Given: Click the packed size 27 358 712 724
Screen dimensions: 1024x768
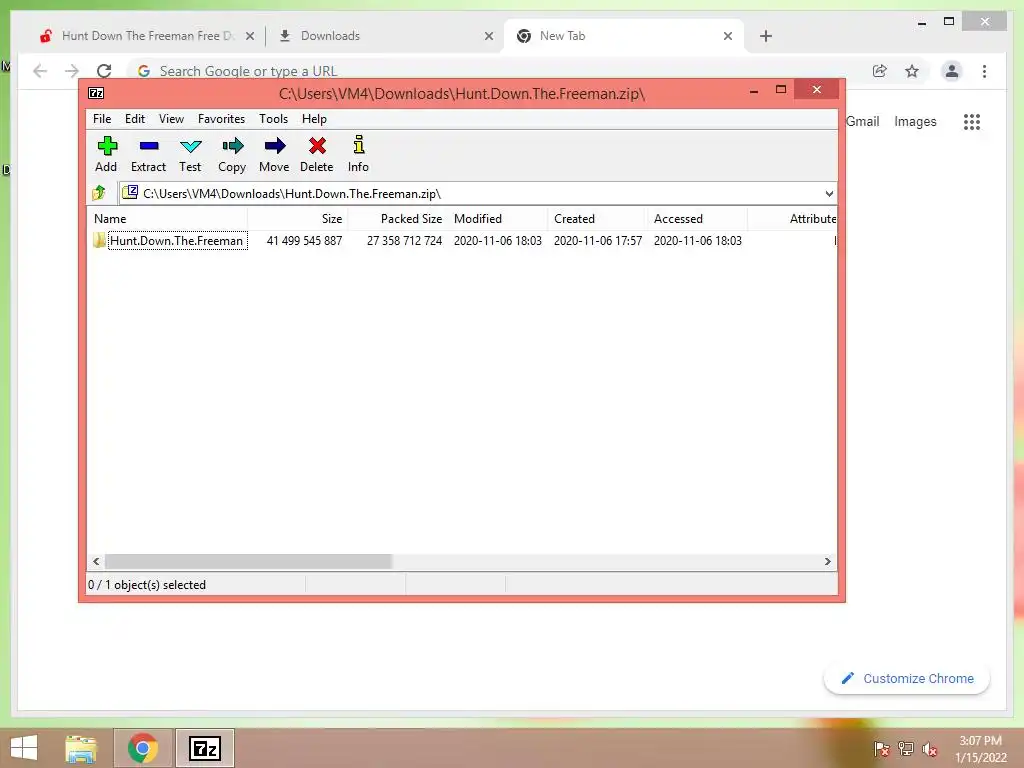Looking at the screenshot, I should point(404,240).
